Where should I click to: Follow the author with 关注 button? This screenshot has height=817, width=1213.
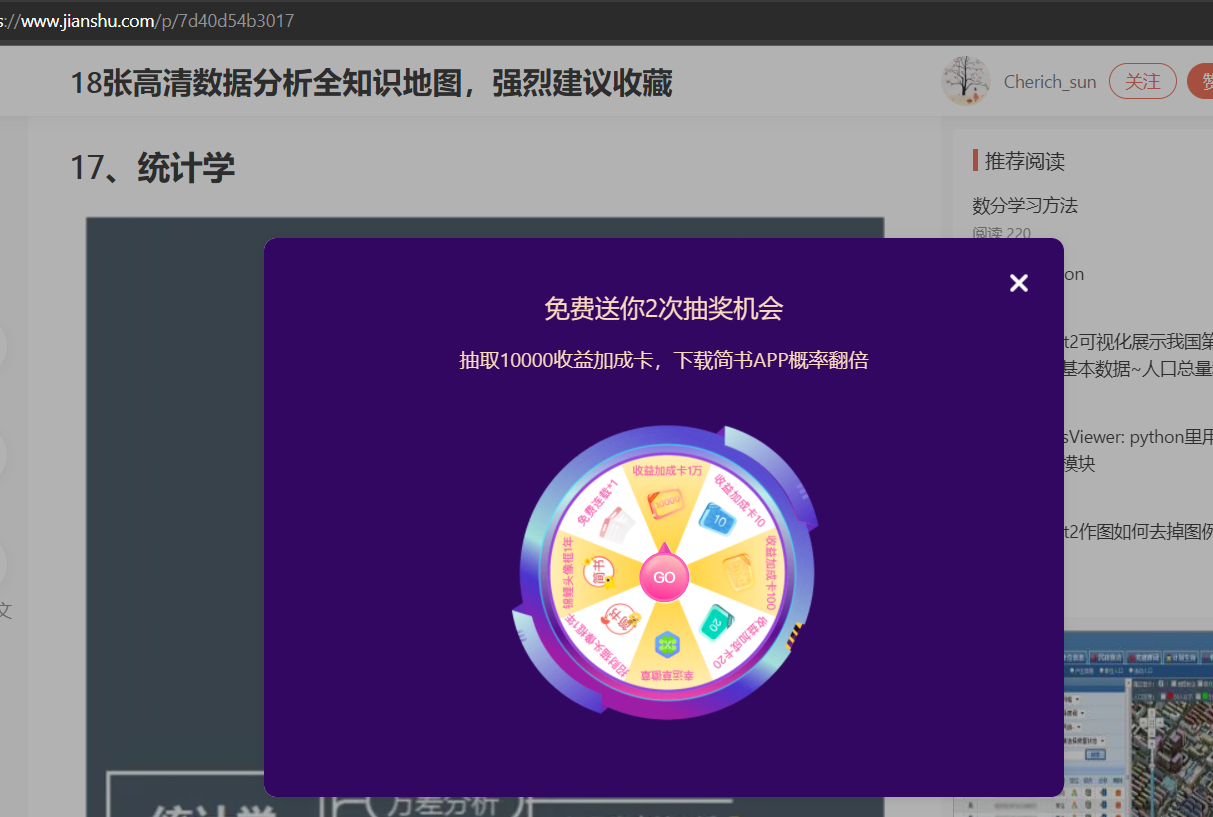coord(1143,81)
